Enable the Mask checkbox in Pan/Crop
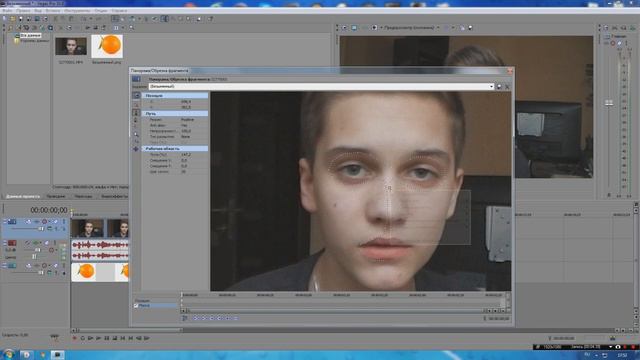Screen dimensions: 640x360 tap(136, 305)
